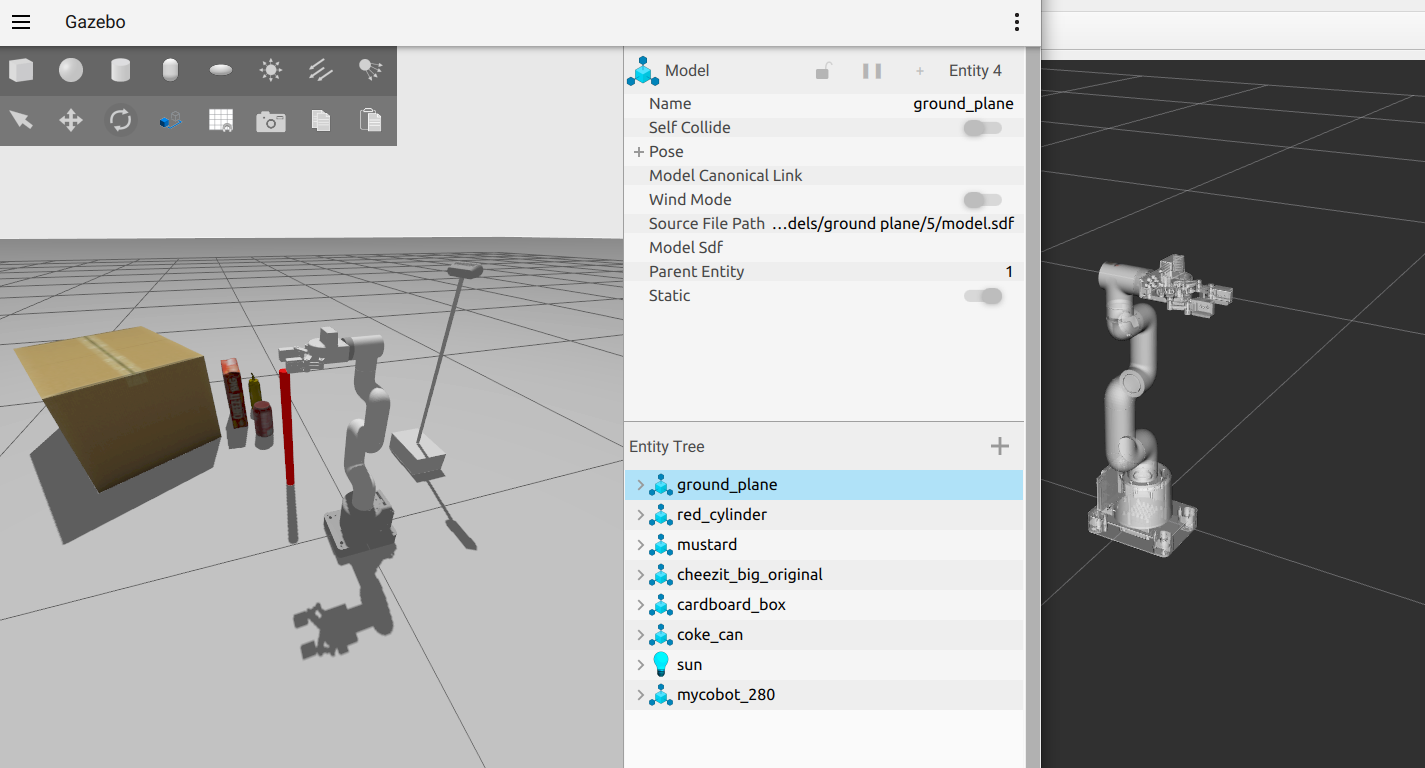Turn off the Static switch

pyautogui.click(x=982, y=296)
